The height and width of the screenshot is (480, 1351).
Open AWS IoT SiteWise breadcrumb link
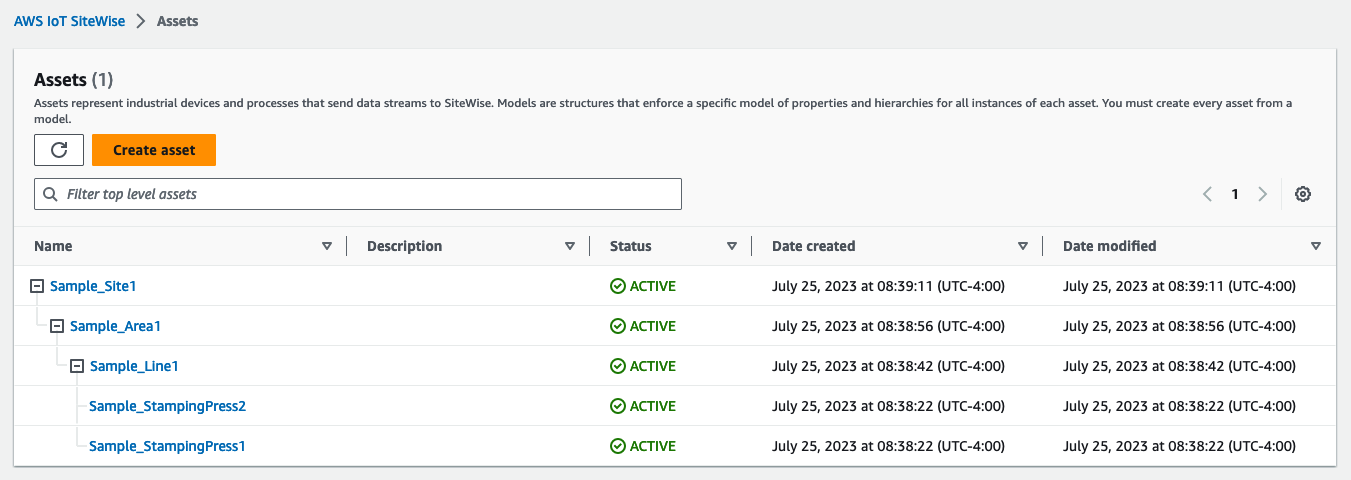point(70,21)
